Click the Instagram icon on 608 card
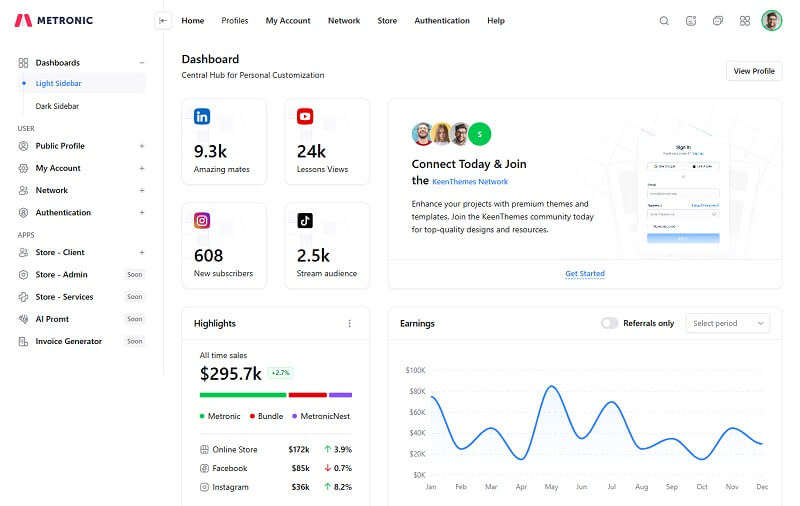Viewport: 800px width, 506px height. pos(202,220)
